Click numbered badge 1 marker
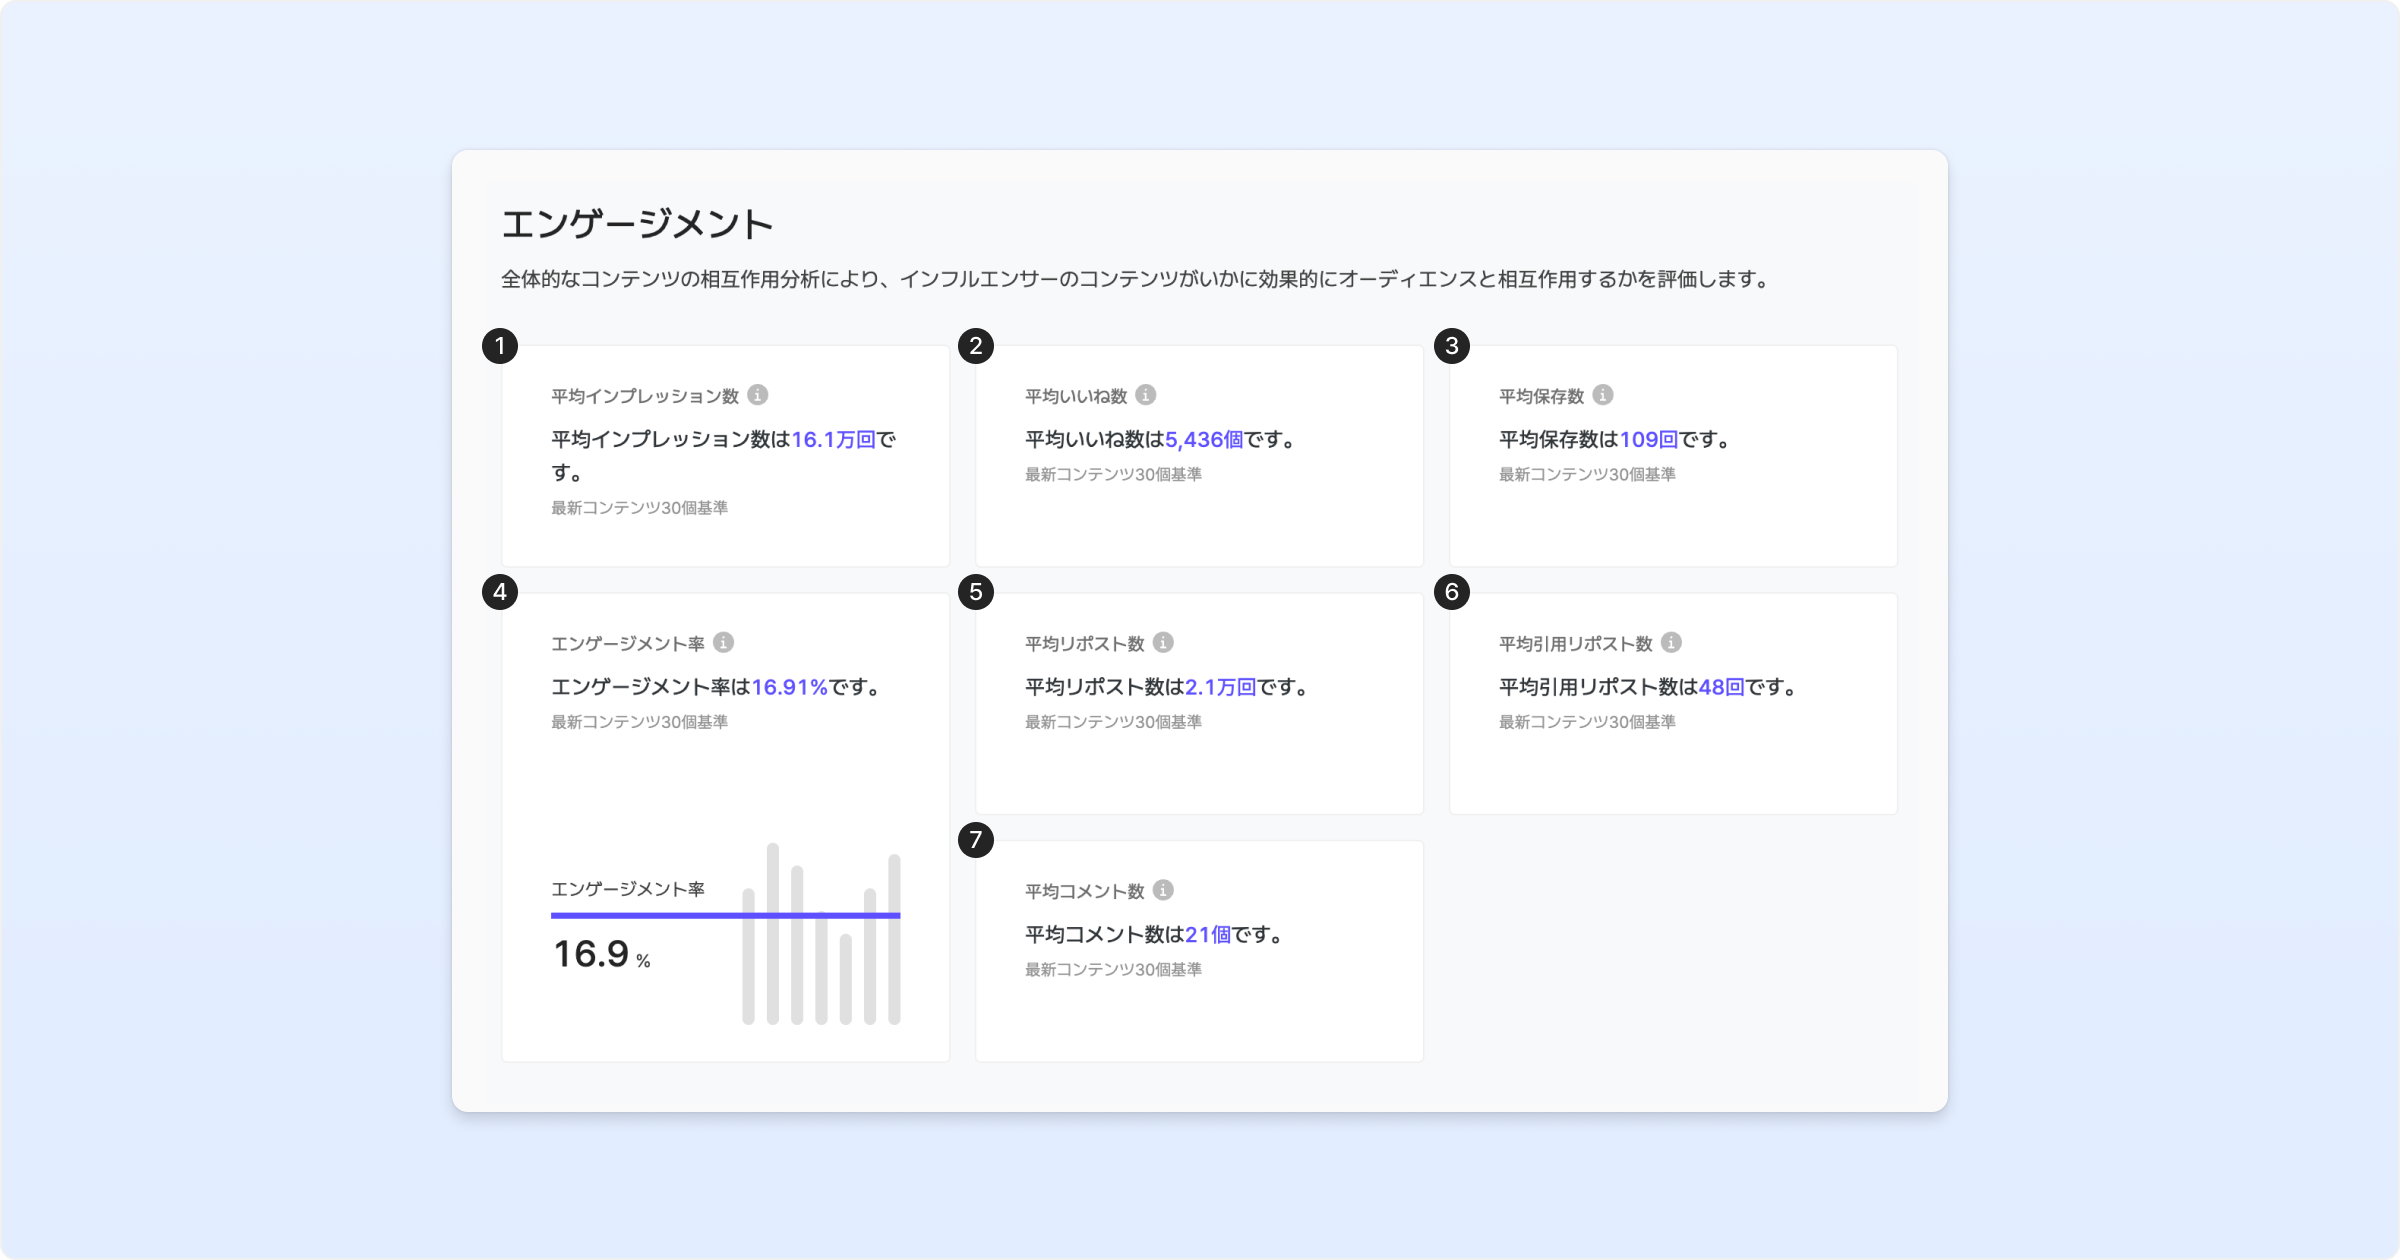This screenshot has height=1260, width=2400. pos(500,346)
